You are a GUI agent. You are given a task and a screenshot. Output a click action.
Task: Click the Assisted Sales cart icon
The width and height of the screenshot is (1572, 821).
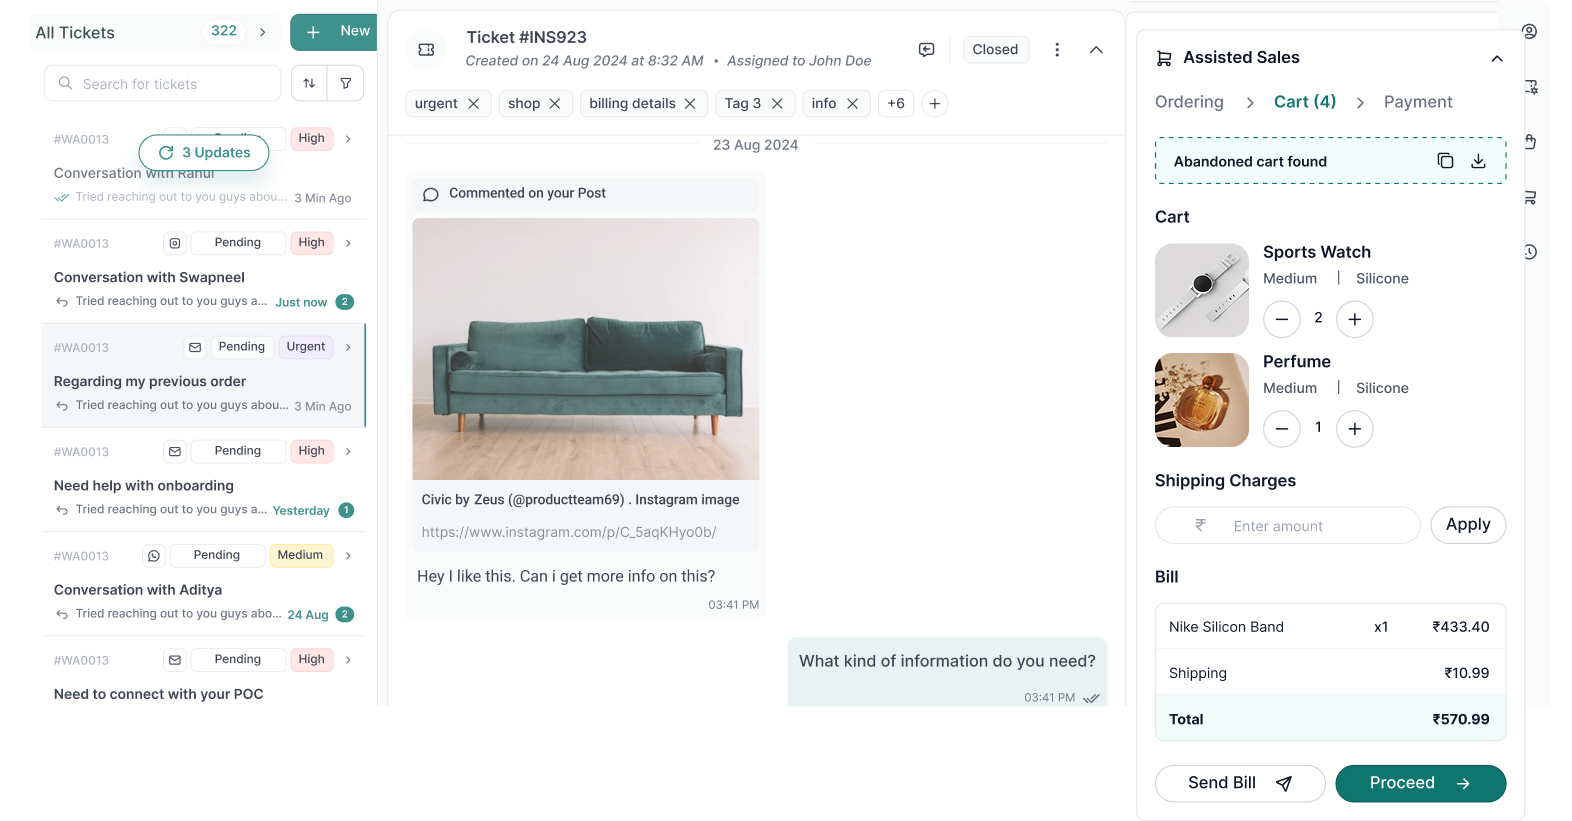click(x=1164, y=58)
